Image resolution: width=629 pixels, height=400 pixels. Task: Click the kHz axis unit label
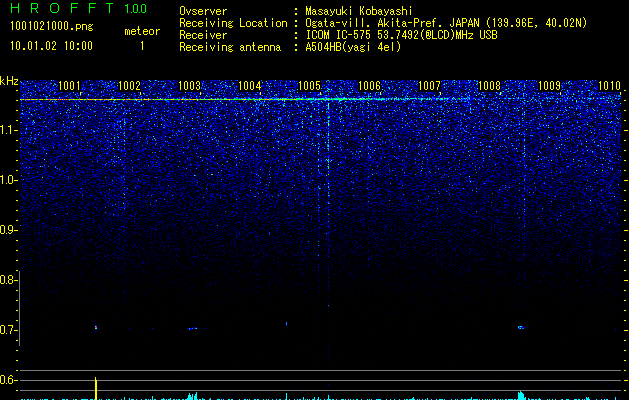click(9, 81)
